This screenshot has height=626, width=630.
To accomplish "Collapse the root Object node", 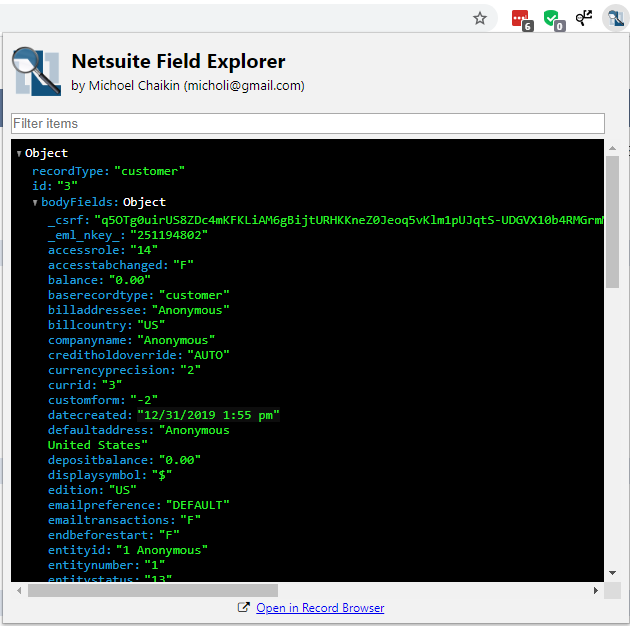I will 19,154.
